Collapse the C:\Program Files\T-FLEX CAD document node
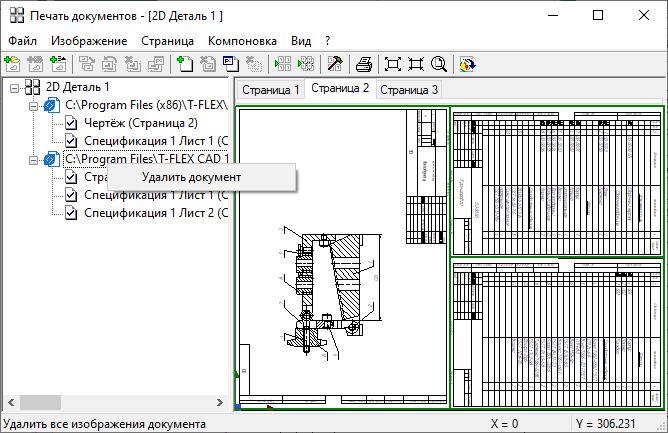Screen dimensions: 668x433 tap(33, 159)
